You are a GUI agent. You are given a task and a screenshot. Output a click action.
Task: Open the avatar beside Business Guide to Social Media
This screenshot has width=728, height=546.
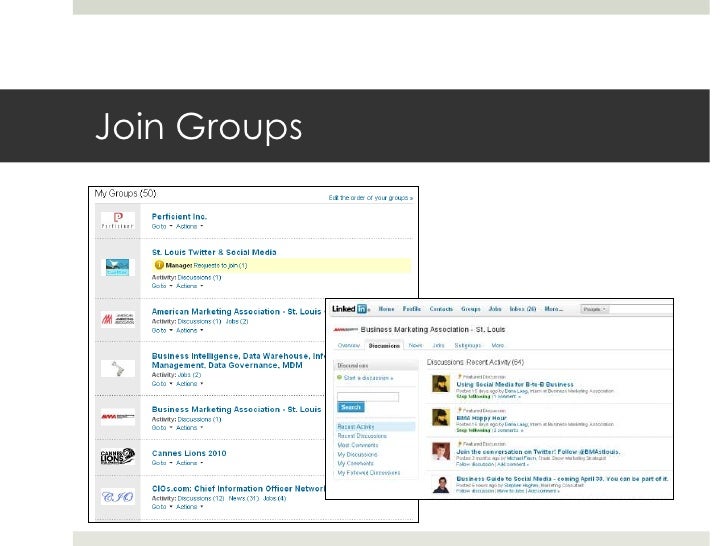[441, 484]
